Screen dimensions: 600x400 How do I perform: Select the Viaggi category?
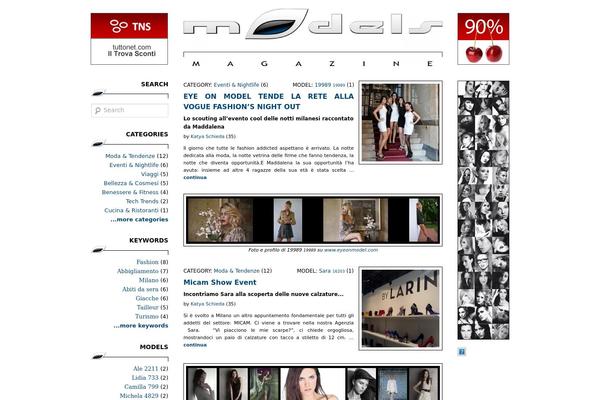point(150,174)
